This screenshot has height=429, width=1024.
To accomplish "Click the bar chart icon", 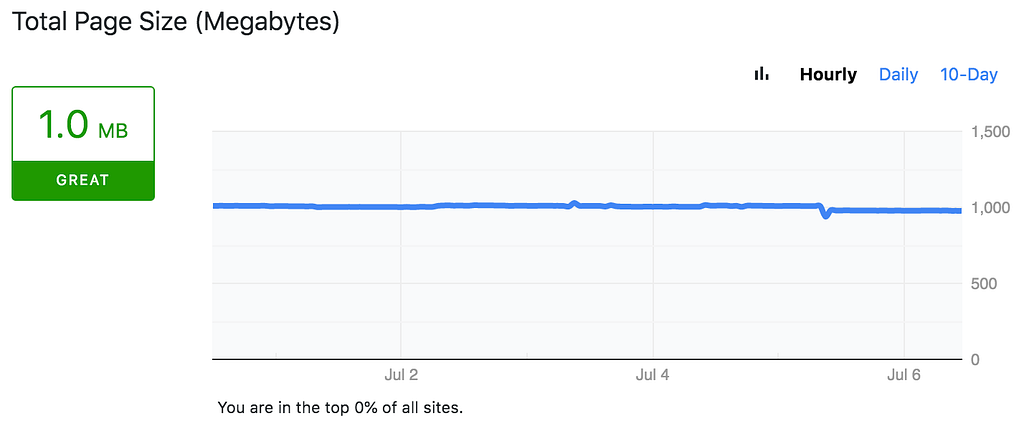I will point(762,74).
